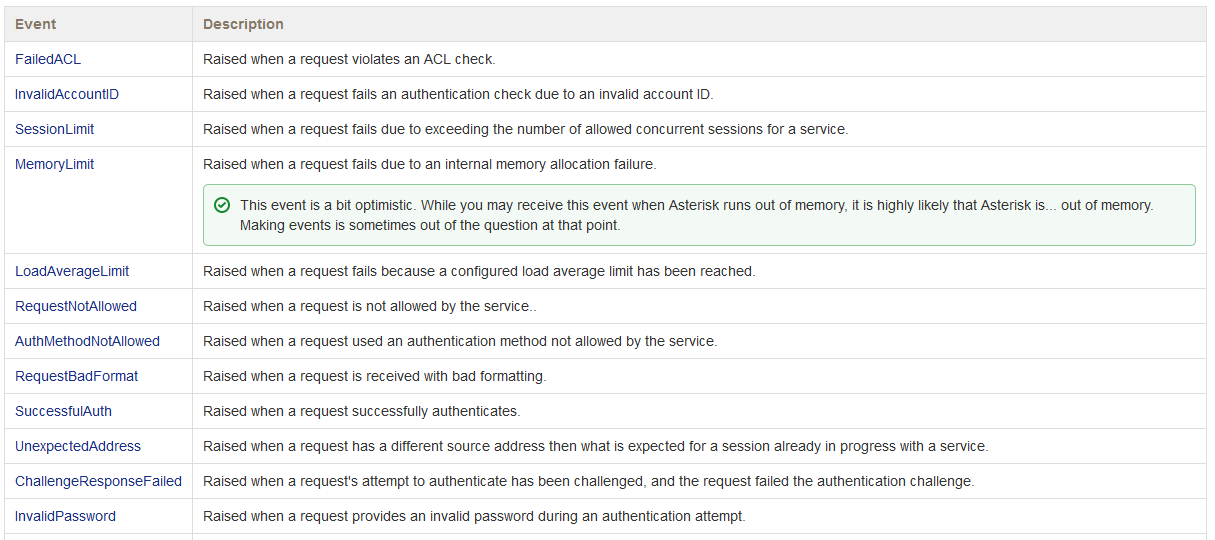This screenshot has width=1215, height=540.
Task: Open the FailedACL event link
Action: (x=48, y=59)
